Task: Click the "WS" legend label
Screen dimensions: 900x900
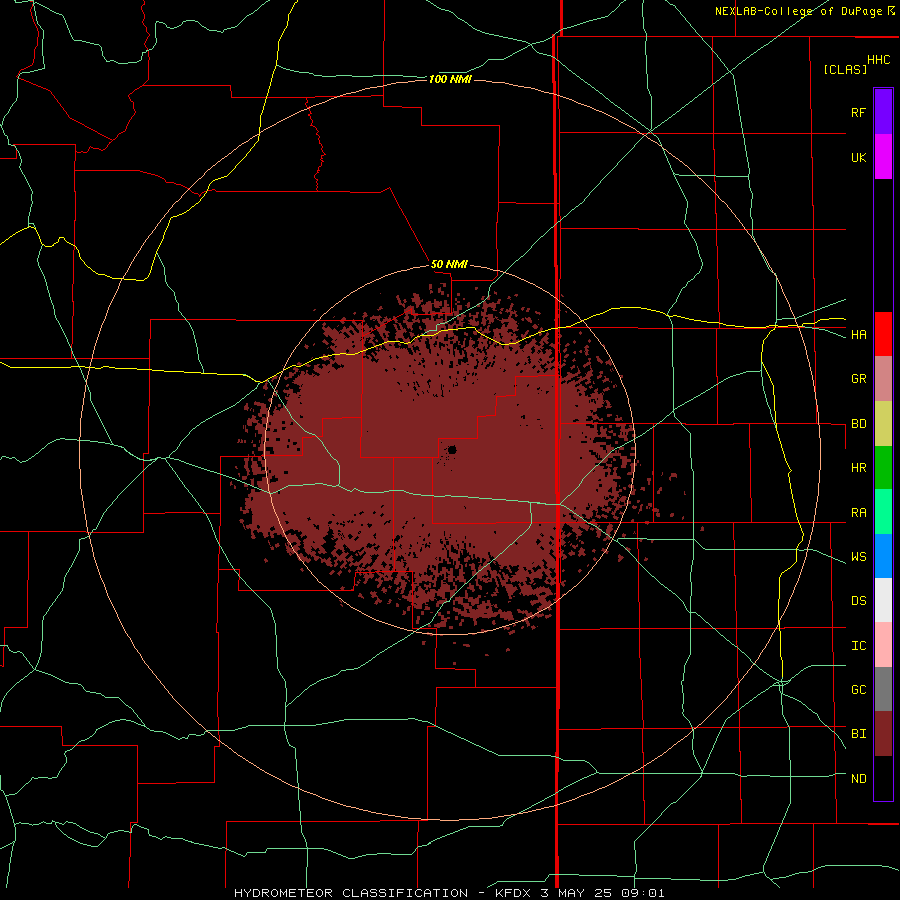Action: tap(858, 557)
